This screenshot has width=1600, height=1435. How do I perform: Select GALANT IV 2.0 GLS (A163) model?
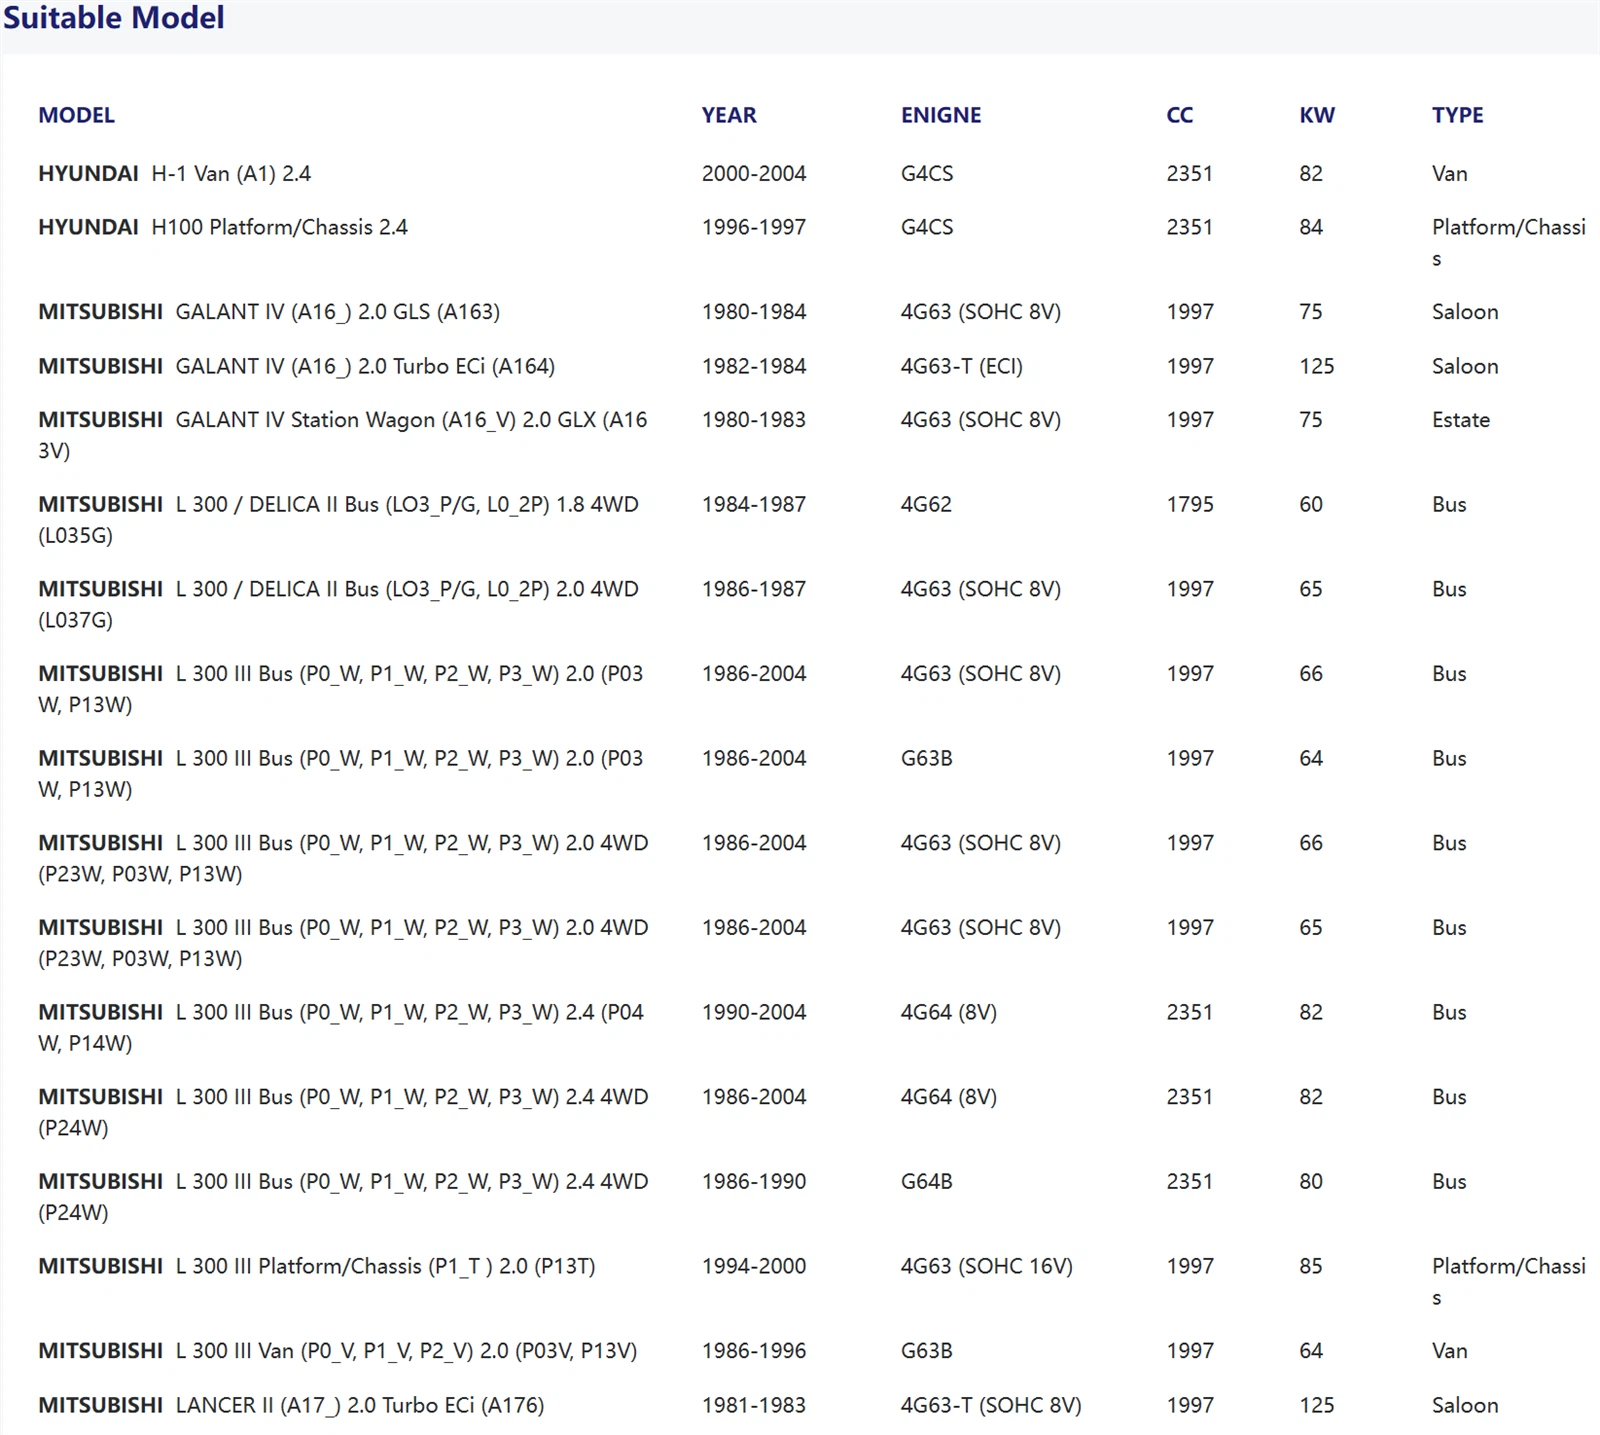tap(269, 312)
